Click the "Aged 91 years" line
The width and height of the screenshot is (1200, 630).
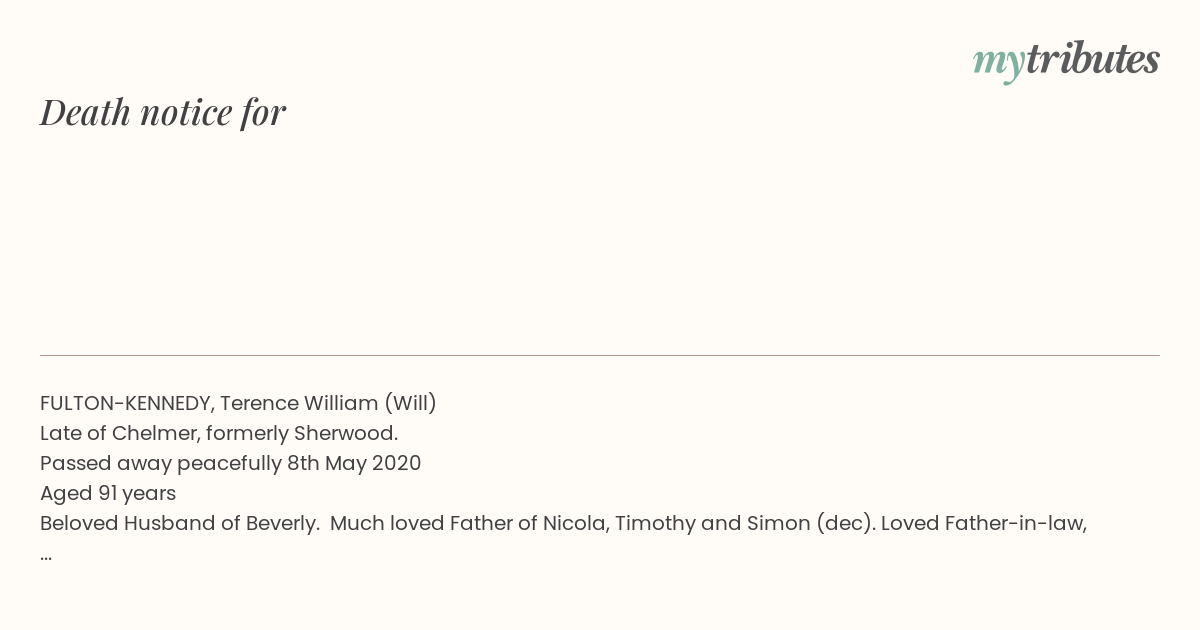click(x=108, y=493)
